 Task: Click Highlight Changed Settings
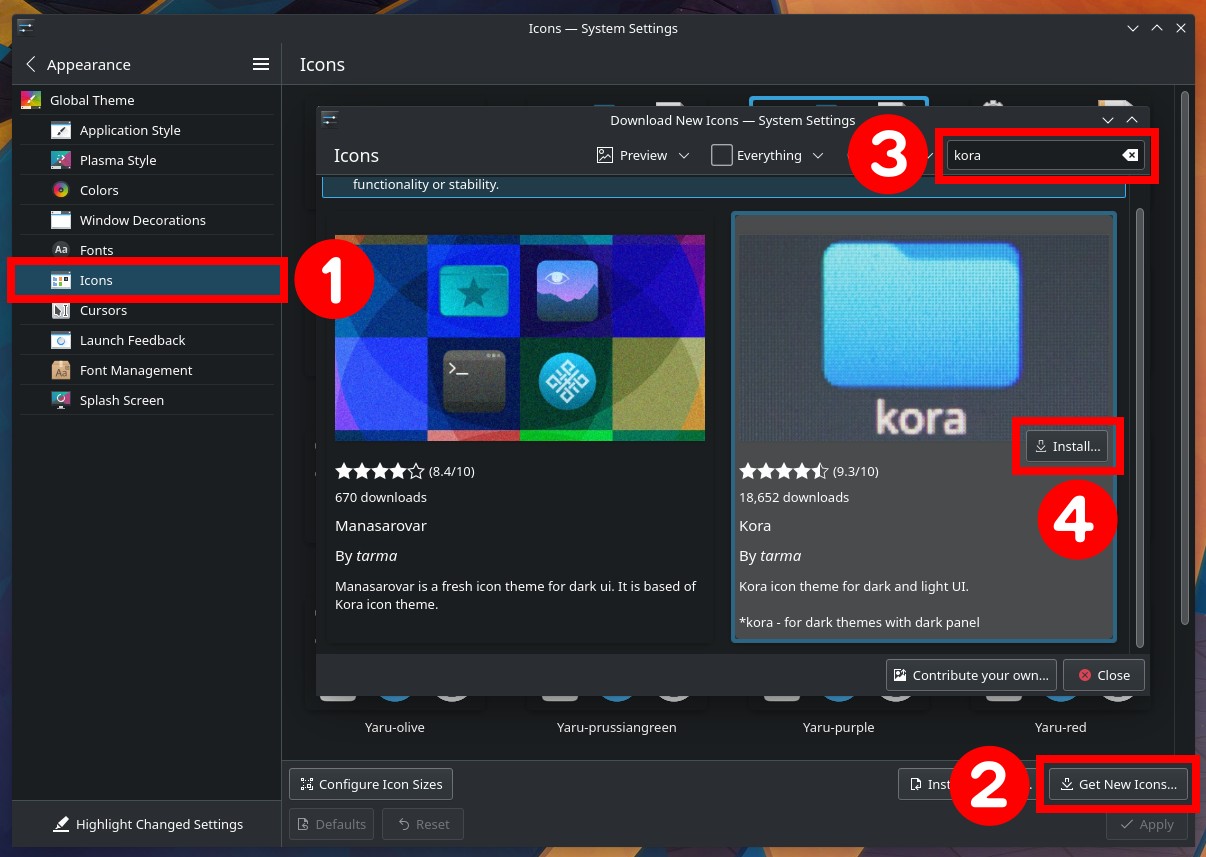point(147,824)
